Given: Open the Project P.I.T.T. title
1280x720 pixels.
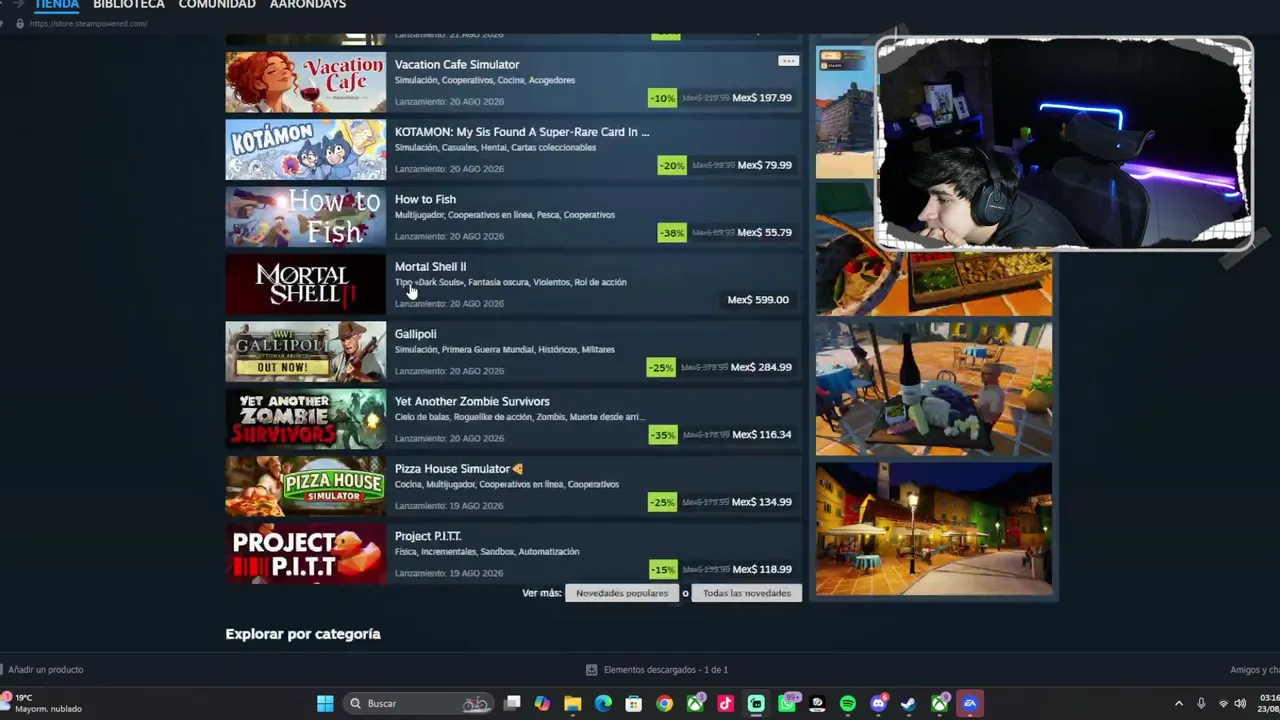Looking at the screenshot, I should click(428, 536).
